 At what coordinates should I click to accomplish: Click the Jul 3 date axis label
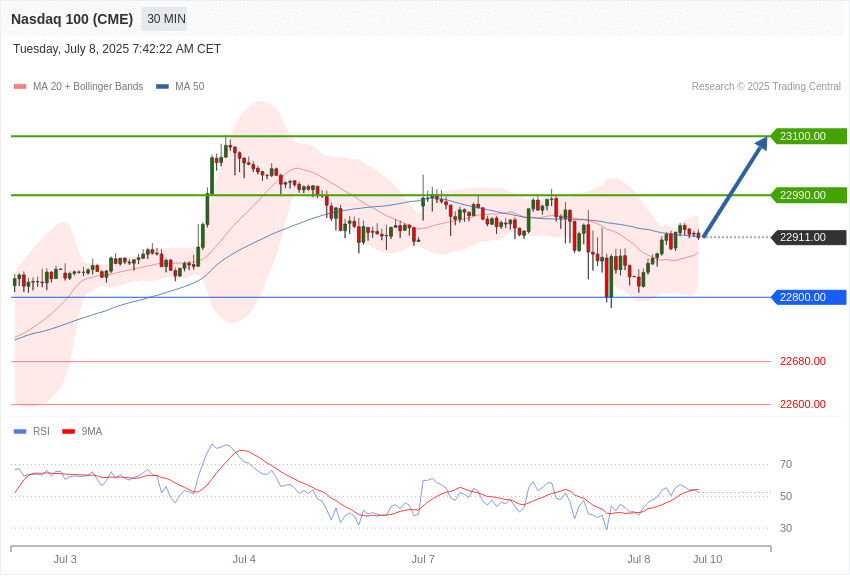[65, 559]
